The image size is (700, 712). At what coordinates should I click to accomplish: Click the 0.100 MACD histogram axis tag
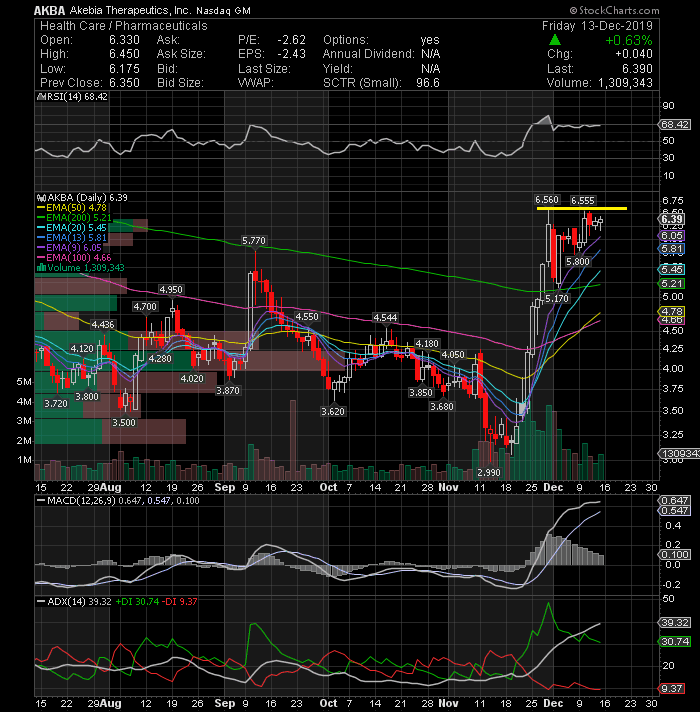point(674,554)
